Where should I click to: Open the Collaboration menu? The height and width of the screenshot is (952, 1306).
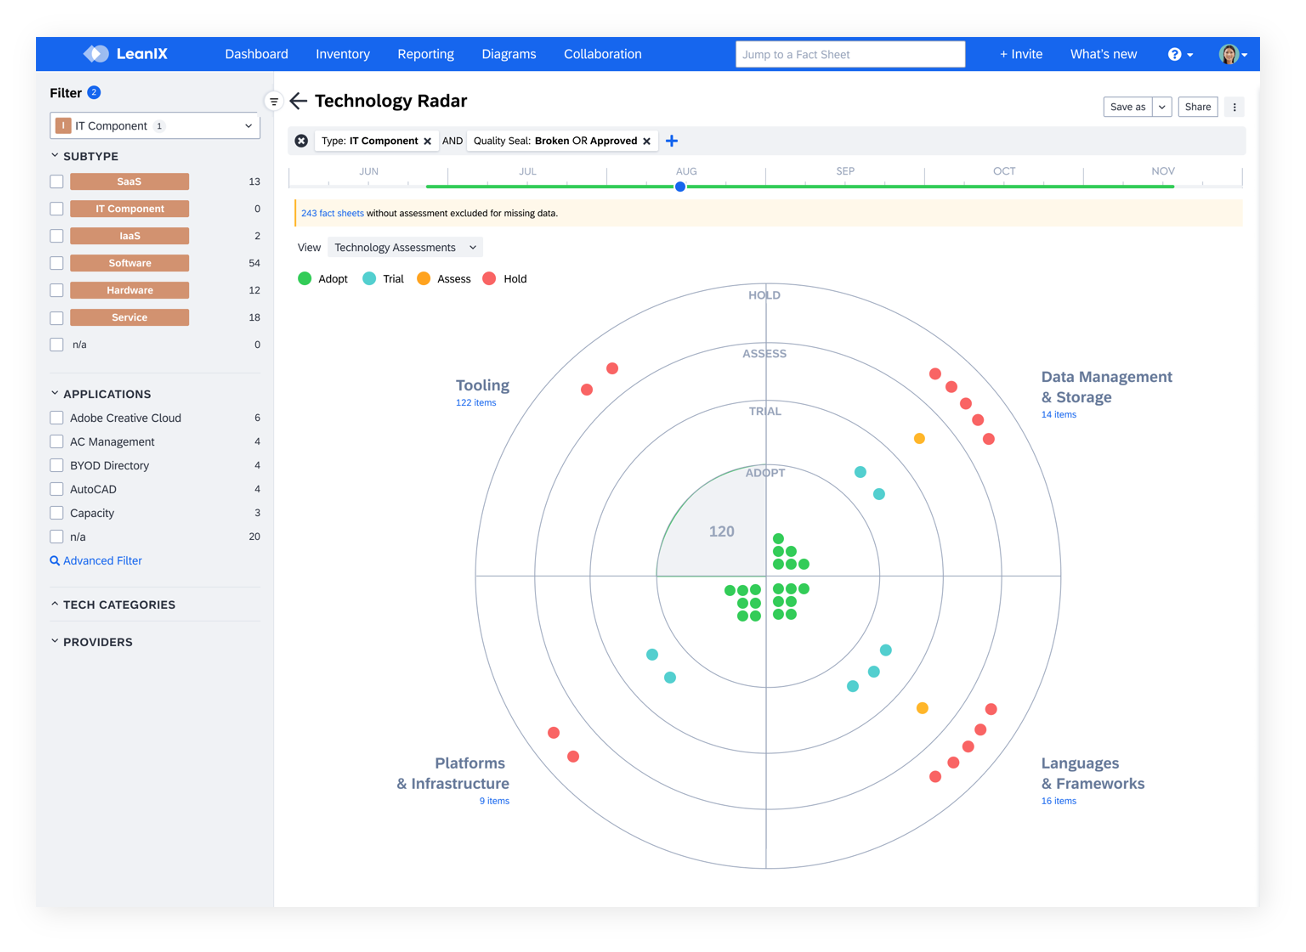coord(603,54)
